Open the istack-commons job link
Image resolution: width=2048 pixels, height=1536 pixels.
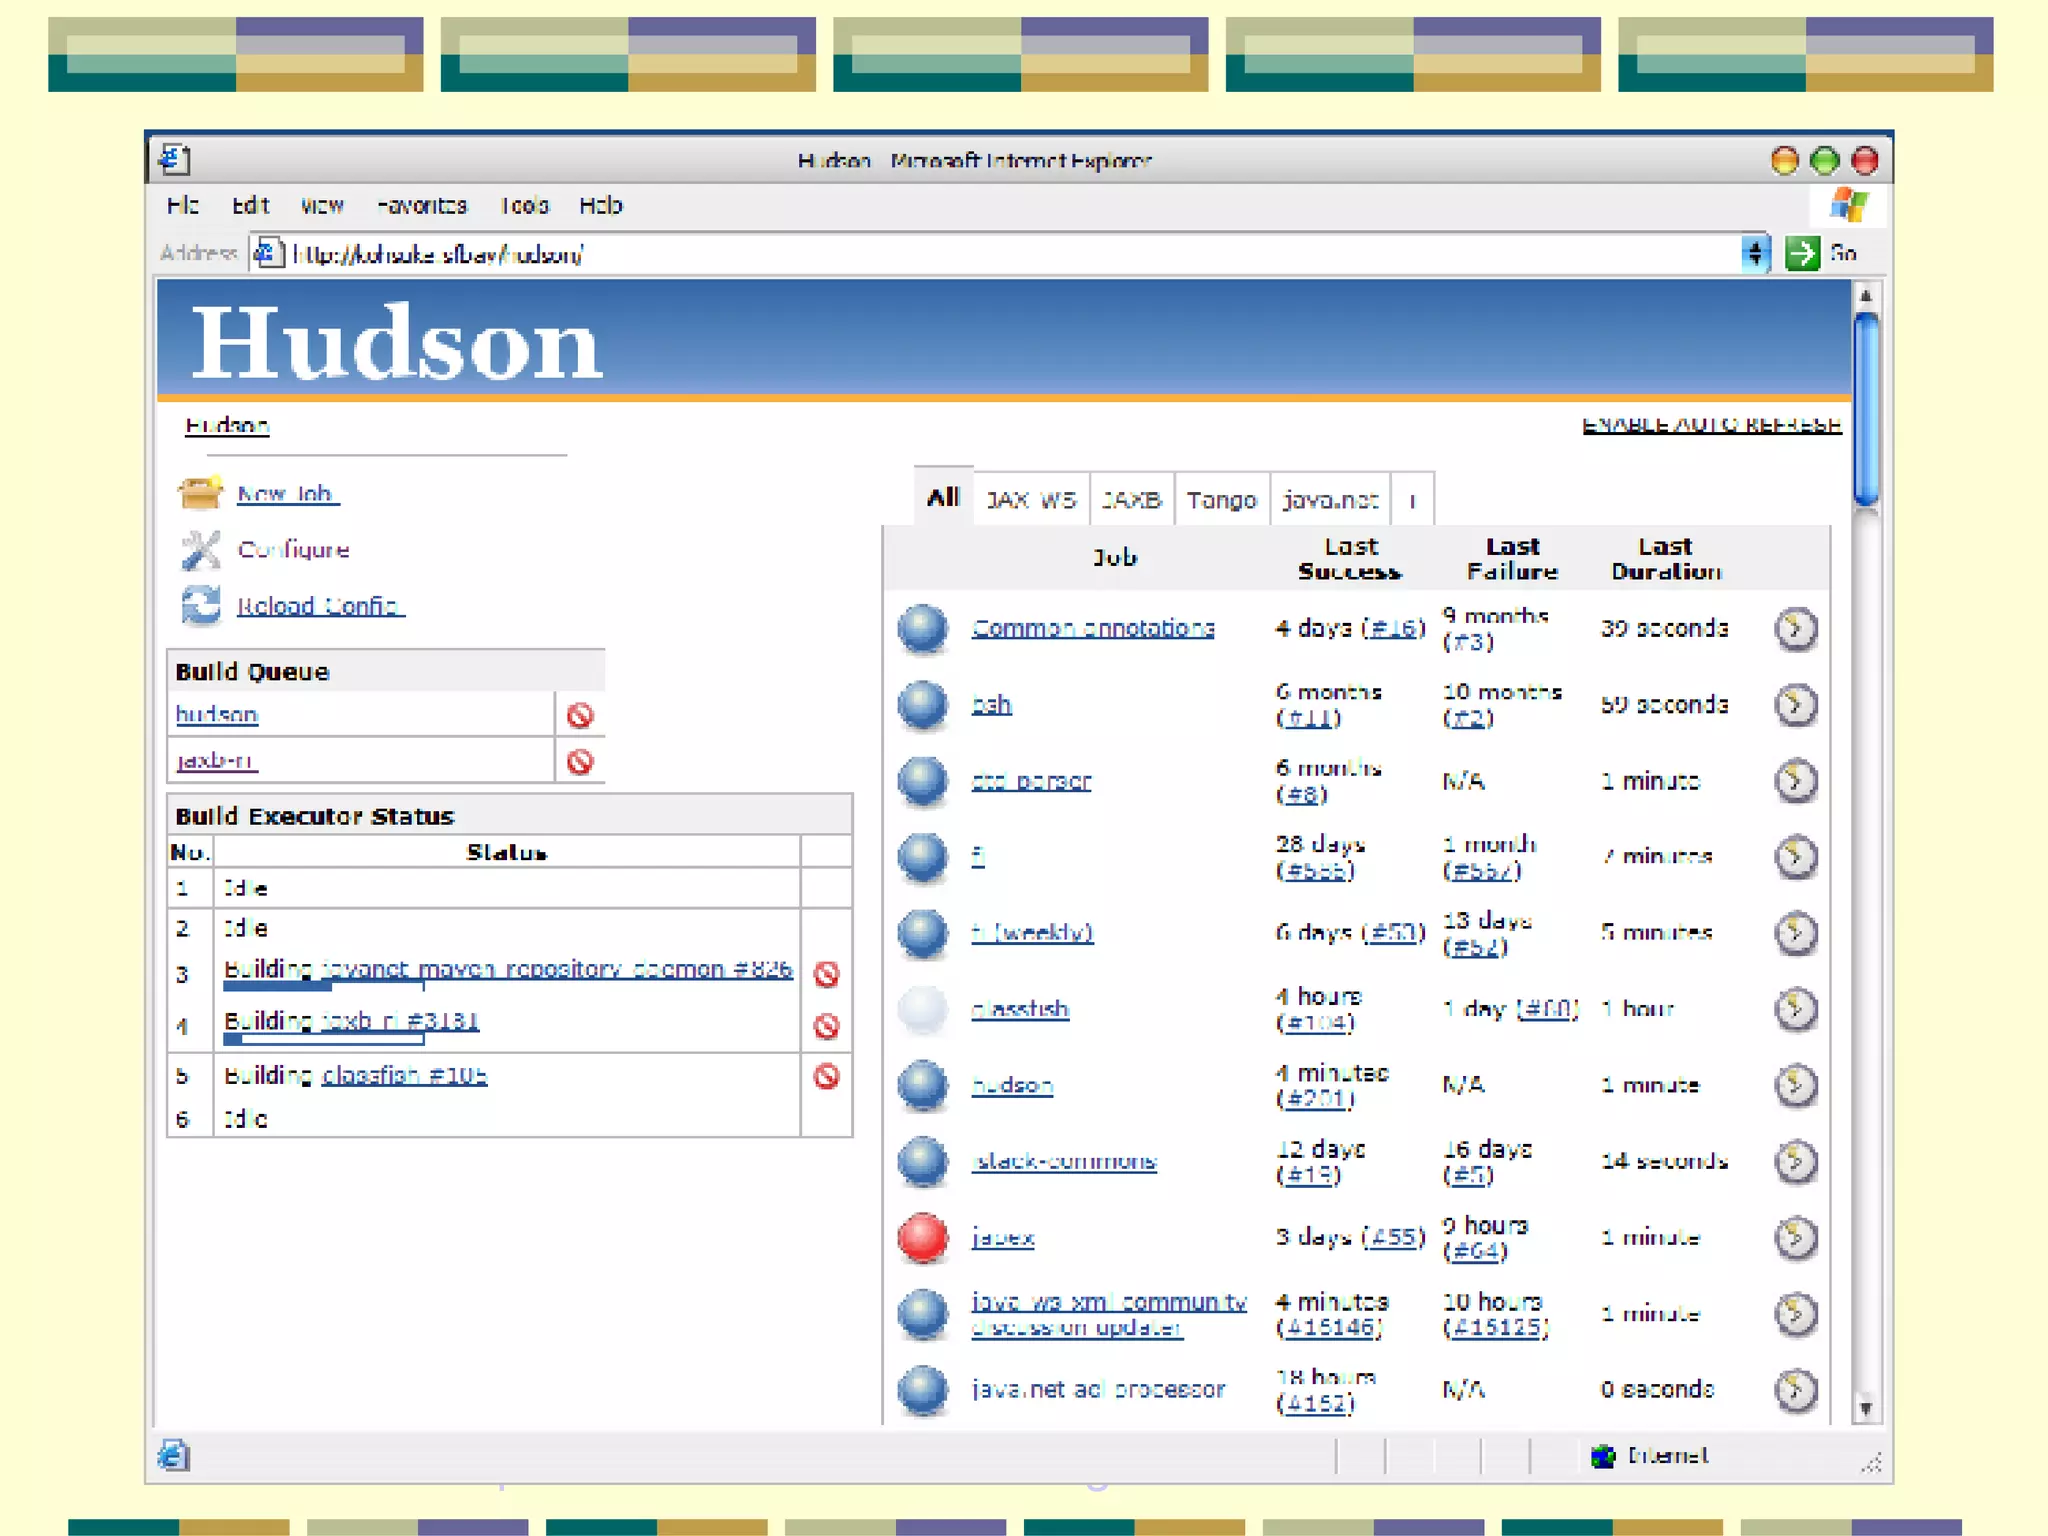[x=1064, y=1161]
